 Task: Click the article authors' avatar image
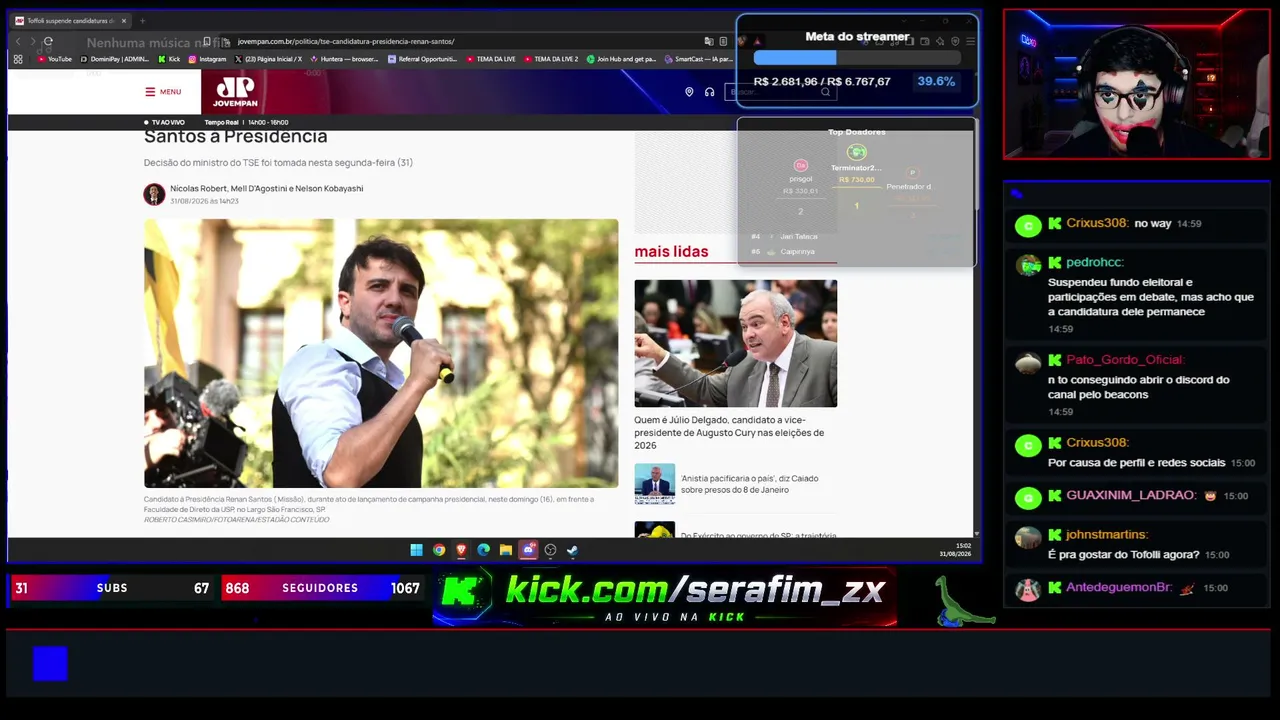pos(154,194)
